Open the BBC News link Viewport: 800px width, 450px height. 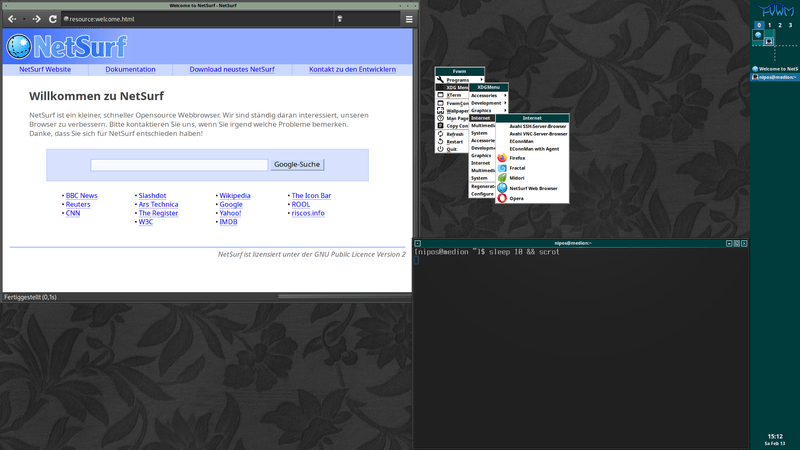[x=82, y=195]
